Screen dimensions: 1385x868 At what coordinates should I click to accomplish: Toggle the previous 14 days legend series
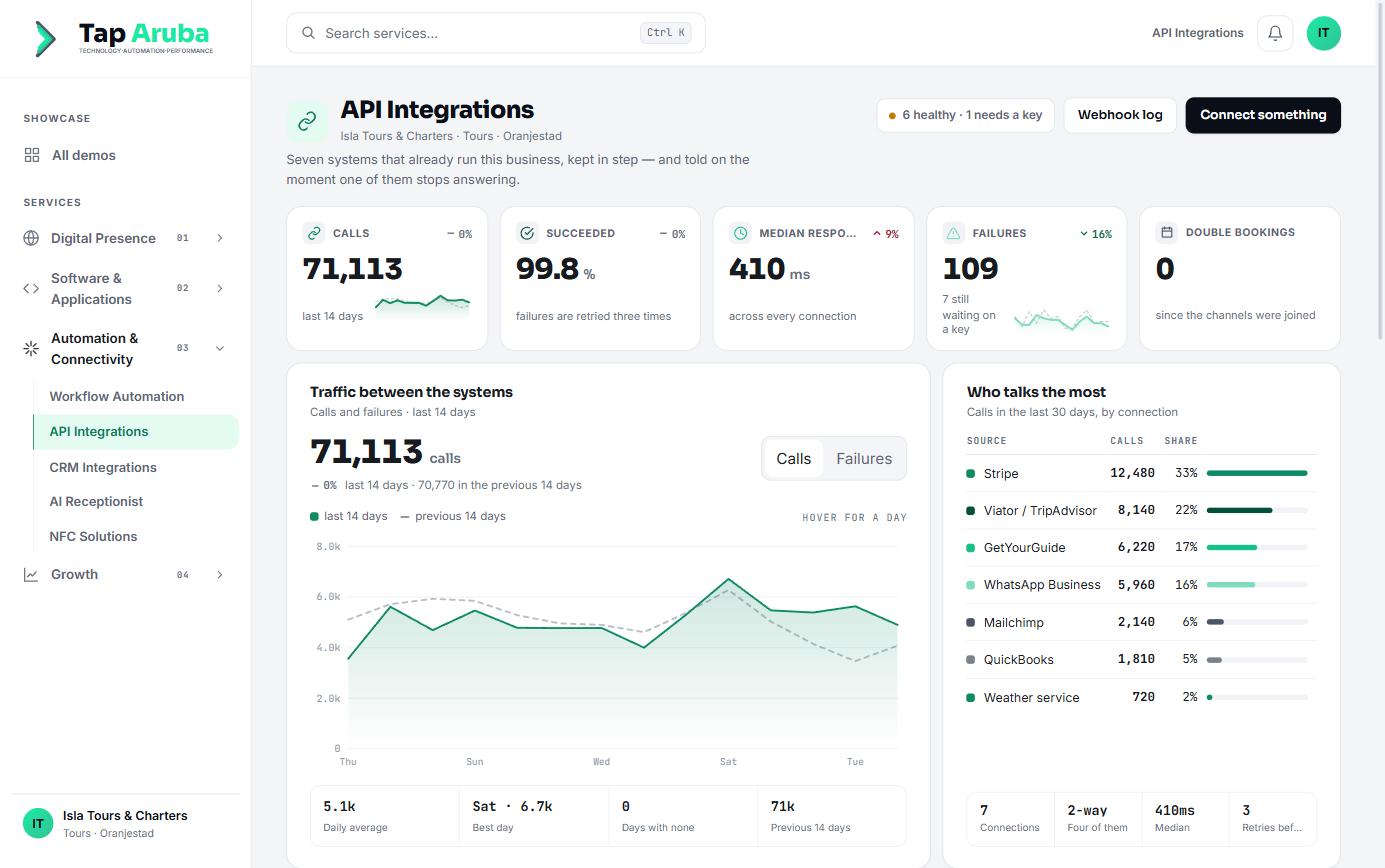pyautogui.click(x=453, y=516)
